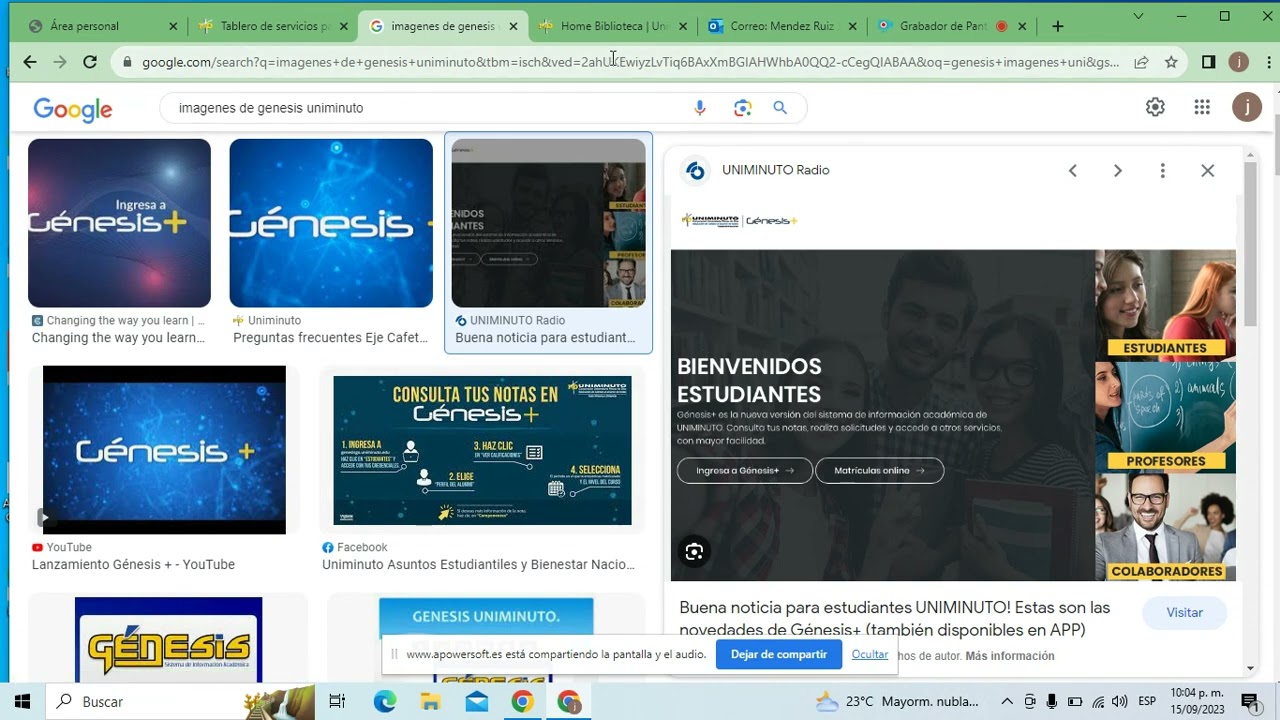The width and height of the screenshot is (1280, 720).
Task: Open YouTube Lanzamiento Génesis+ video thumbnail
Action: click(x=164, y=450)
